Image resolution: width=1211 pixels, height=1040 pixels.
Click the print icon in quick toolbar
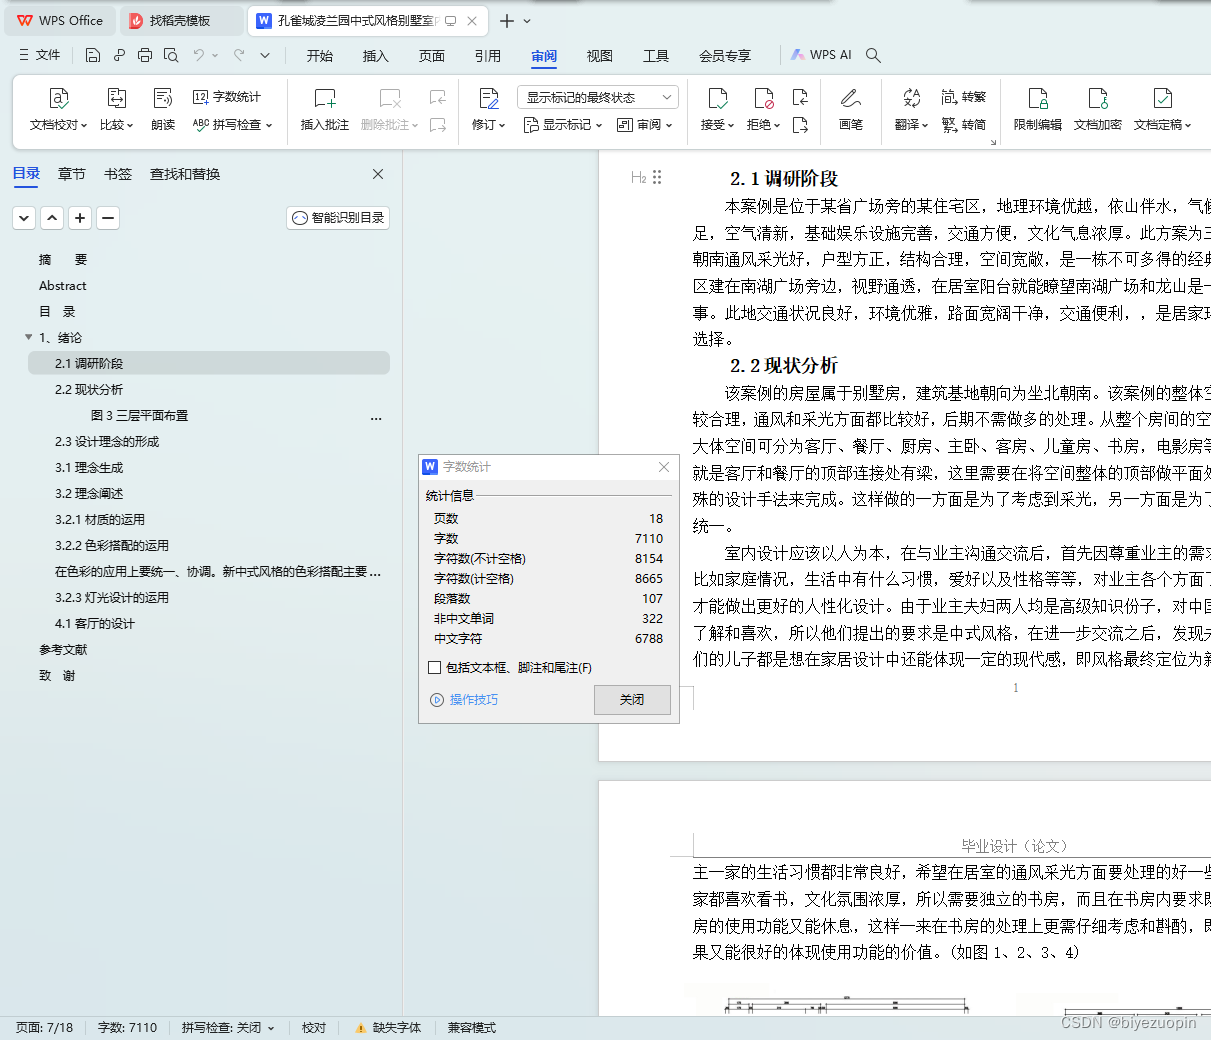pos(145,55)
